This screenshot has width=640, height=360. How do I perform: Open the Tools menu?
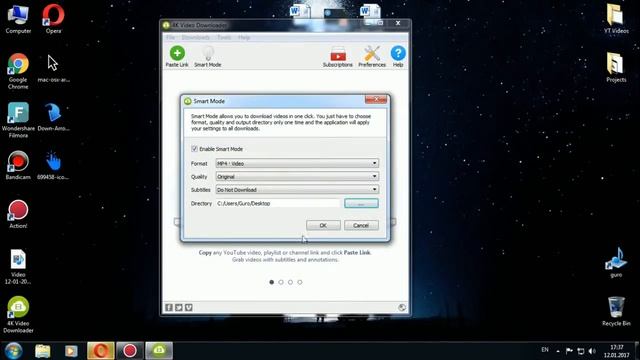(224, 38)
